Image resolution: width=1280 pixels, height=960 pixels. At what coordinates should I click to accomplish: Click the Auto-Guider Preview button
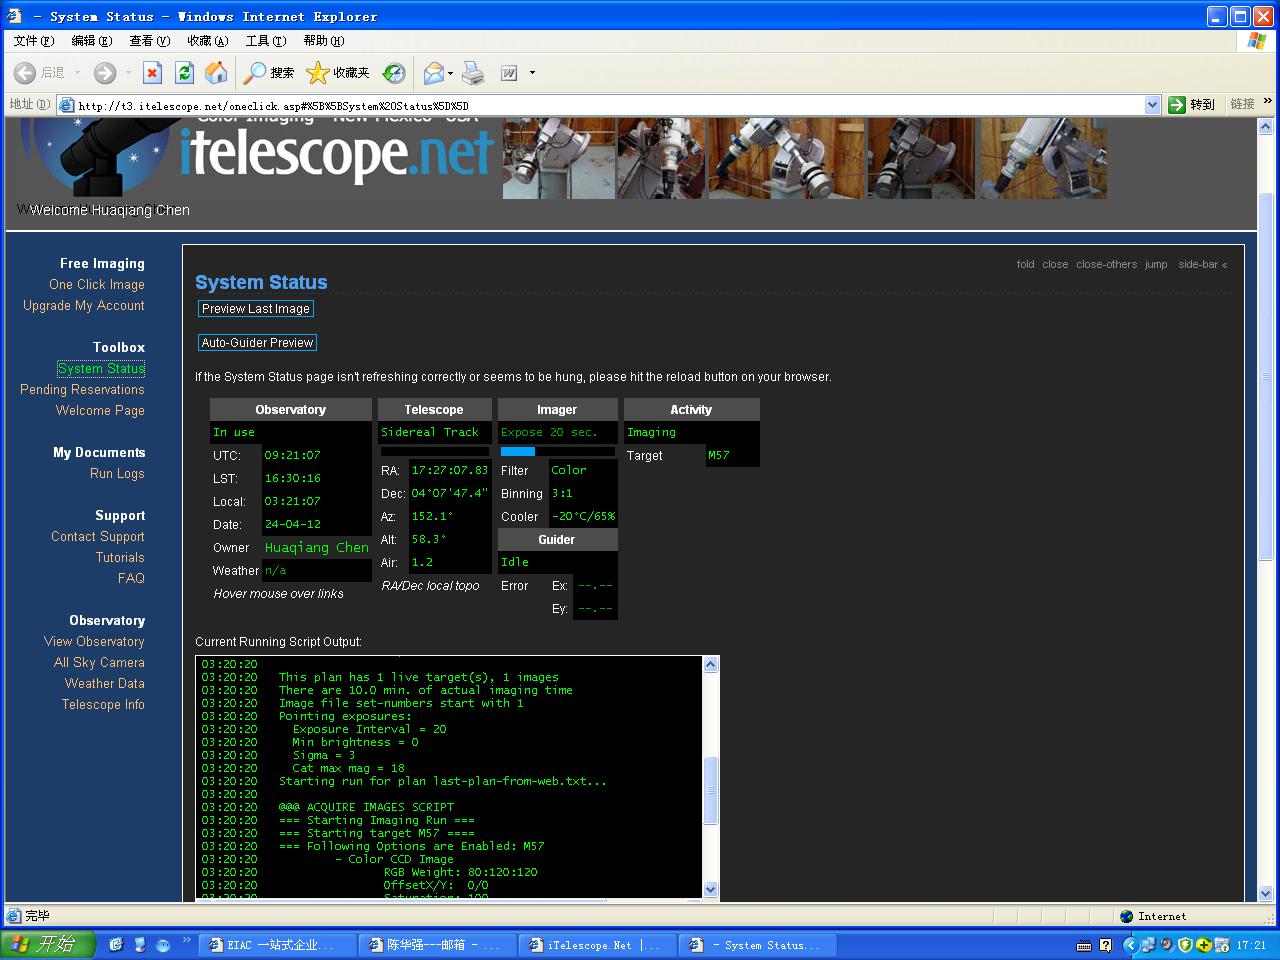[x=257, y=343]
